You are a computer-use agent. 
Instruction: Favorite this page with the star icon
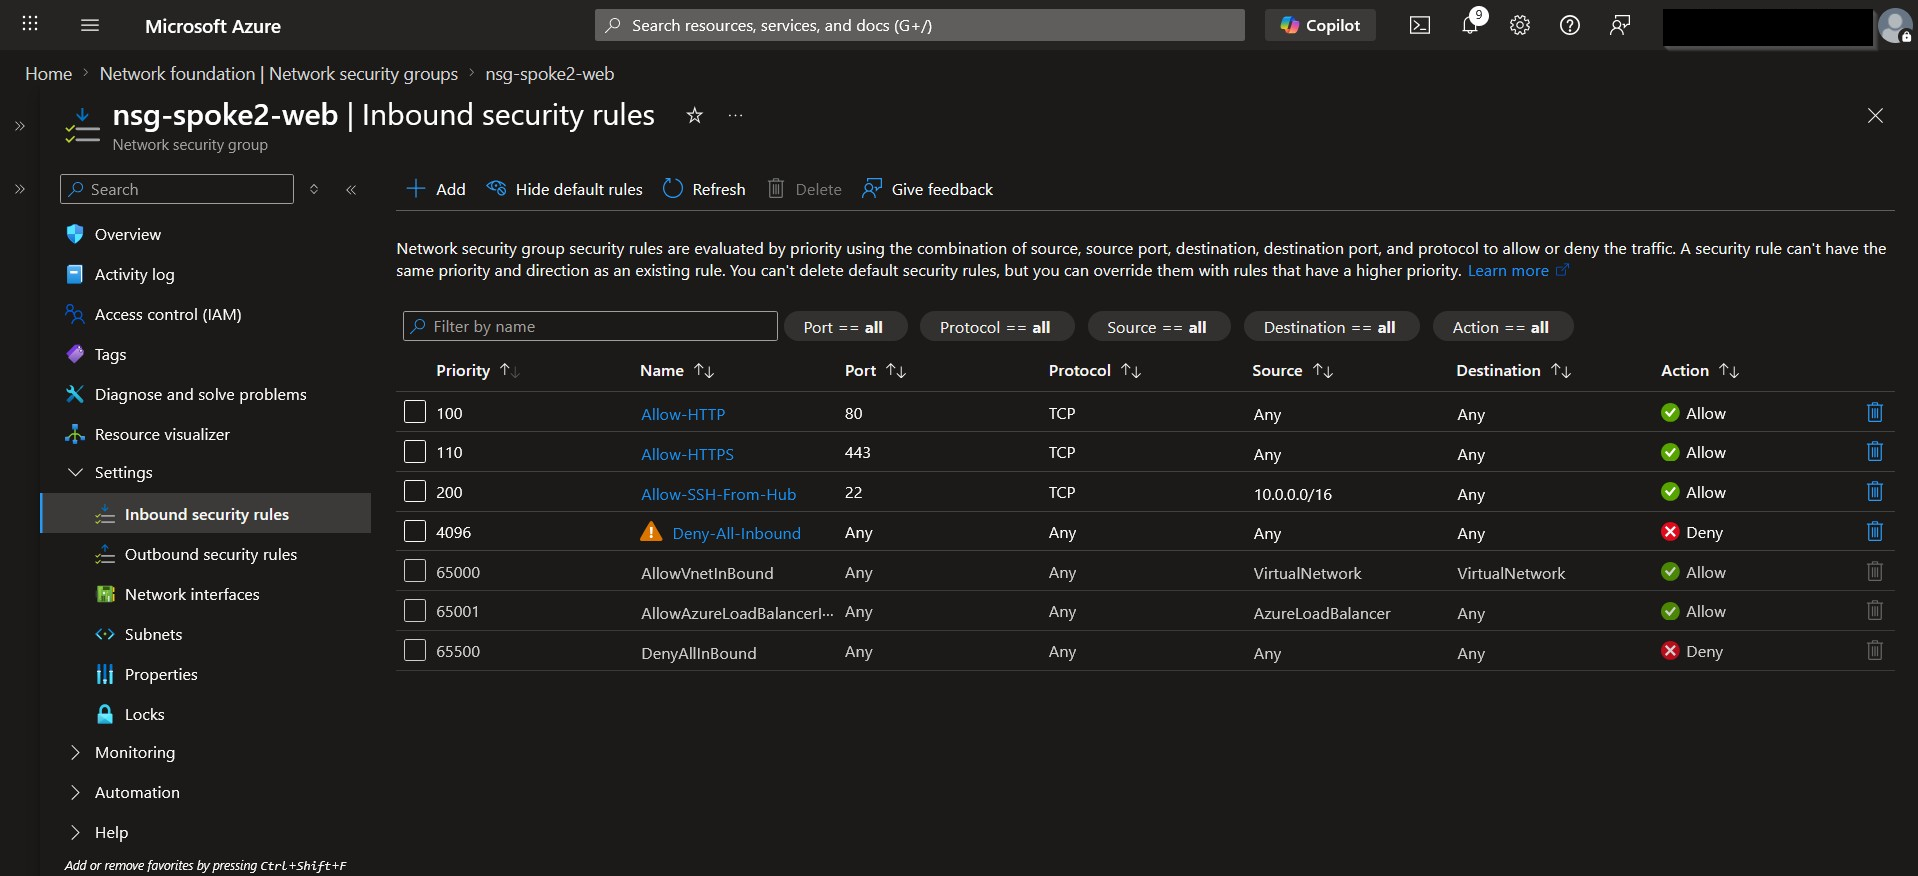(694, 115)
